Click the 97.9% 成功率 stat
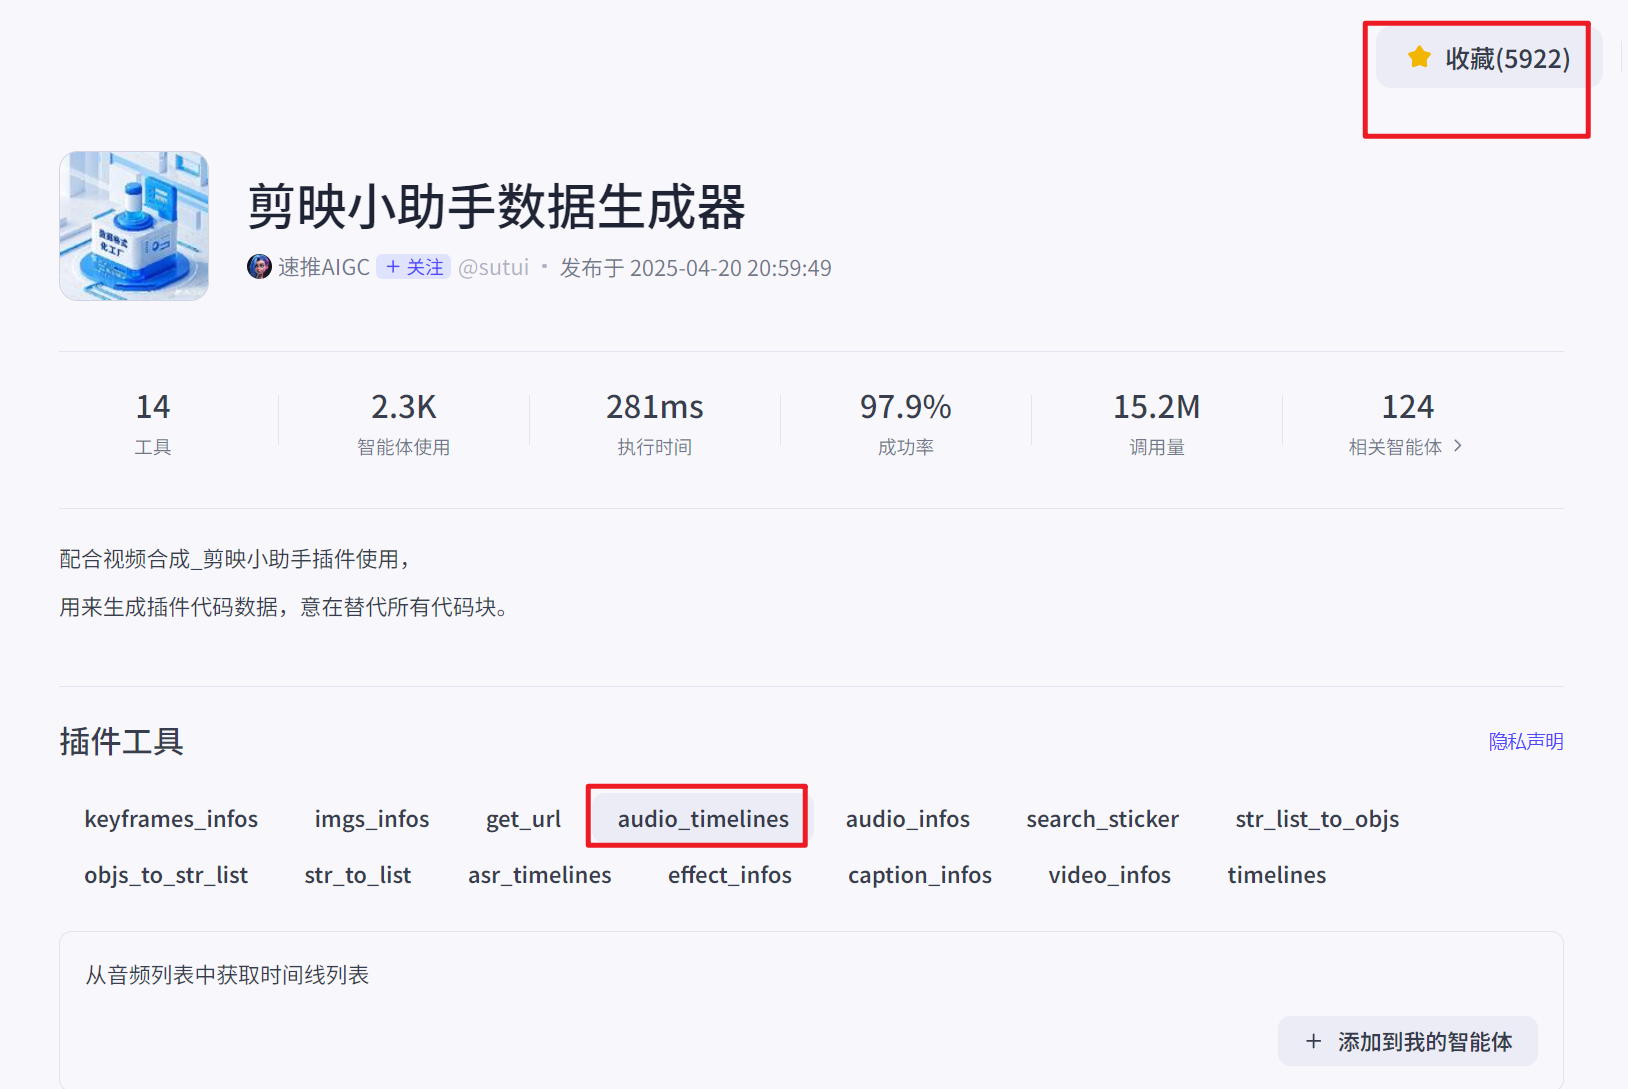 [x=906, y=424]
